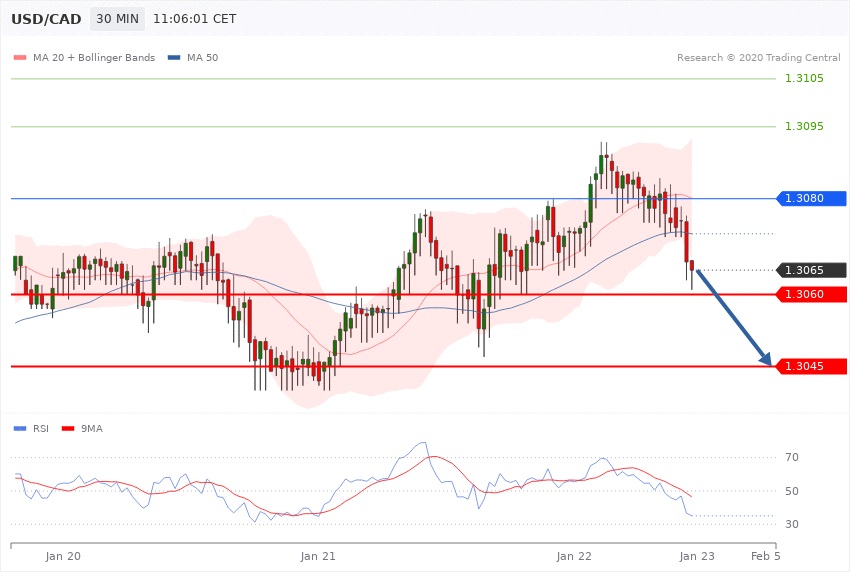Click the RSI 70 axis level
Viewport: 850px width, 576px height.
[791, 458]
